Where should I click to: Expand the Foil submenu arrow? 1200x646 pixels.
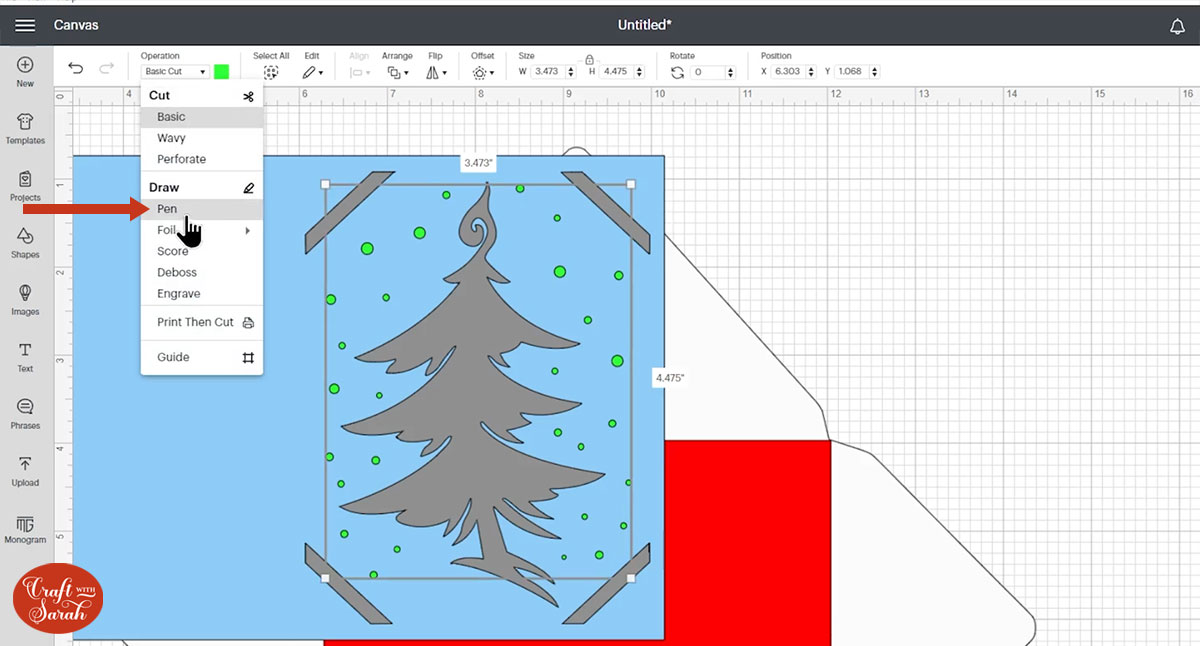[x=248, y=231]
